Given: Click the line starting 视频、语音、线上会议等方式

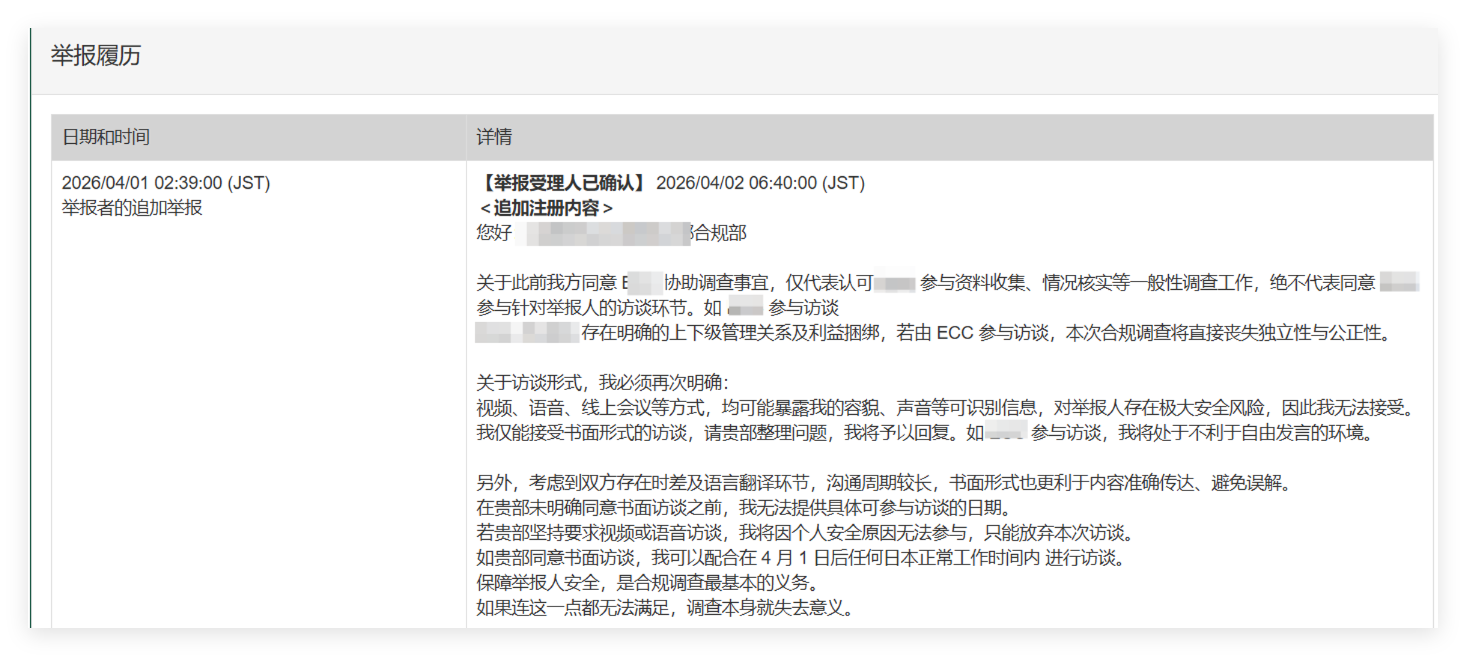Looking at the screenshot, I should pyautogui.click(x=945, y=408).
